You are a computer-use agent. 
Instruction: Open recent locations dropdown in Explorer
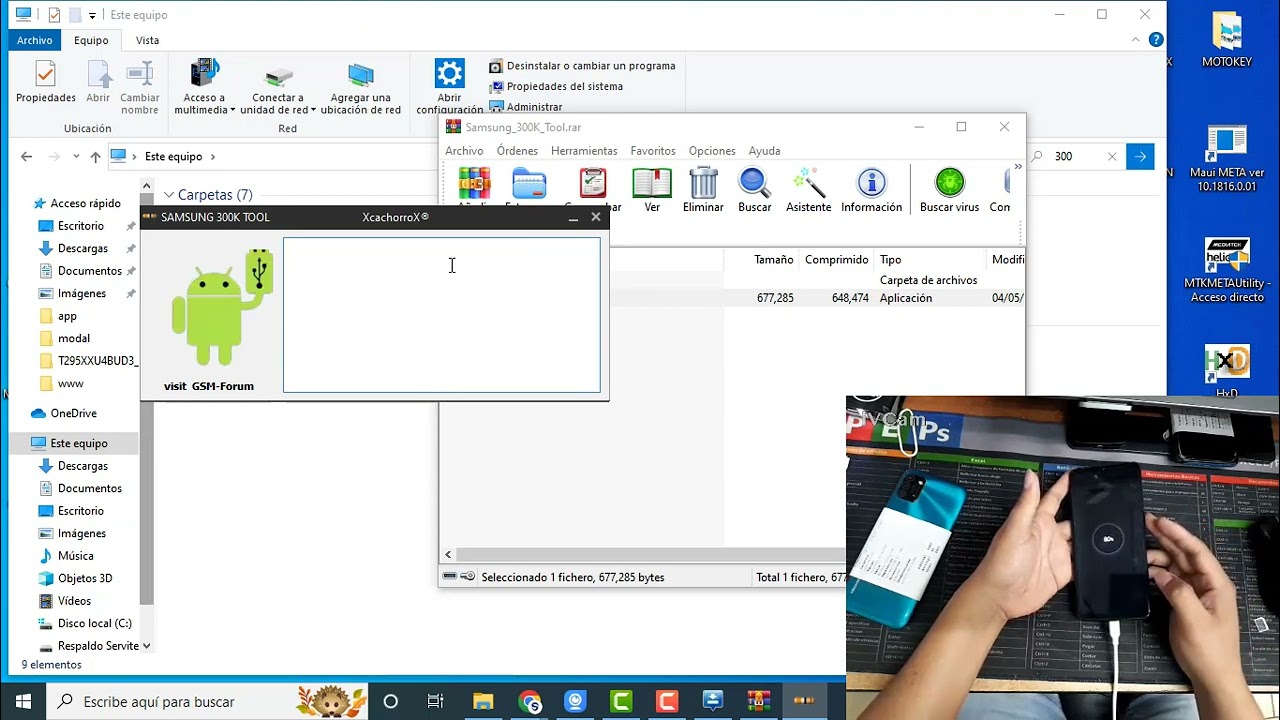74,156
